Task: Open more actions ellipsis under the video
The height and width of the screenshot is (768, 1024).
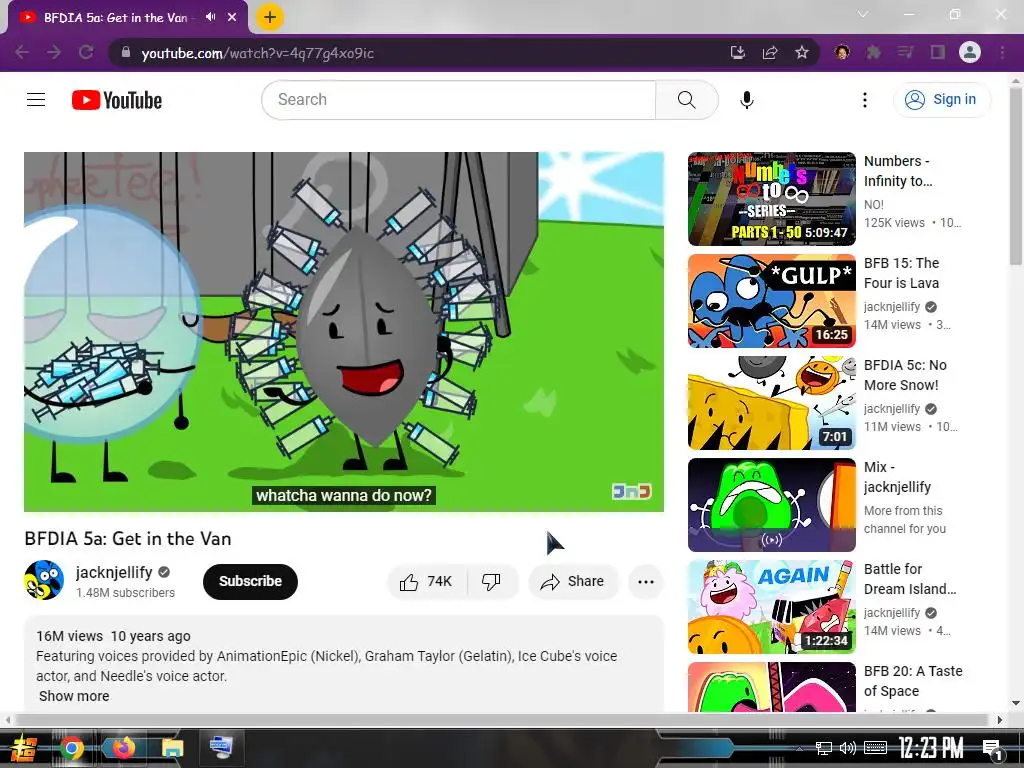Action: 645,581
